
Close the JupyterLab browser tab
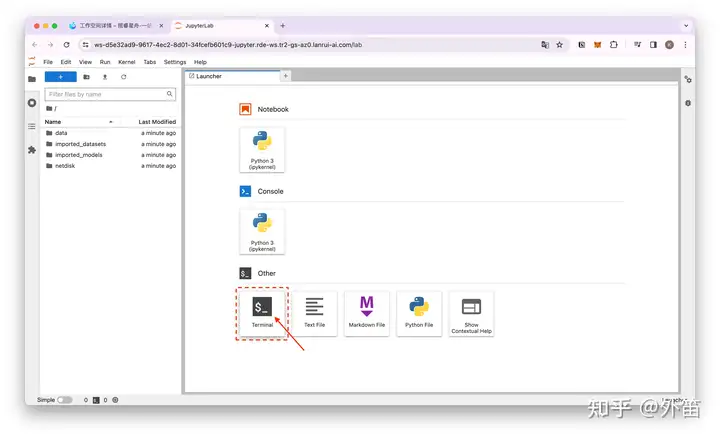267,26
